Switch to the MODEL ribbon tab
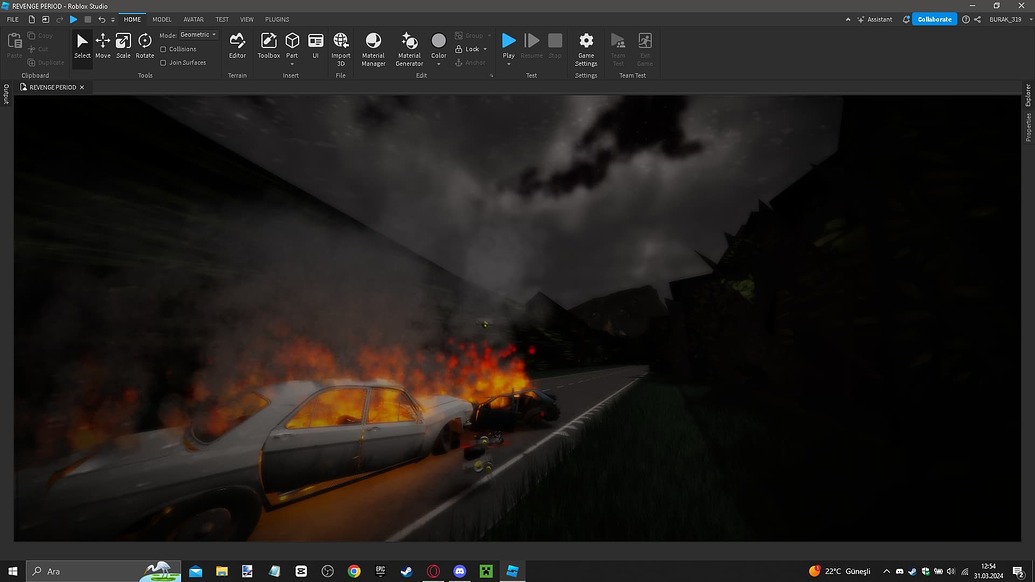 point(161,18)
